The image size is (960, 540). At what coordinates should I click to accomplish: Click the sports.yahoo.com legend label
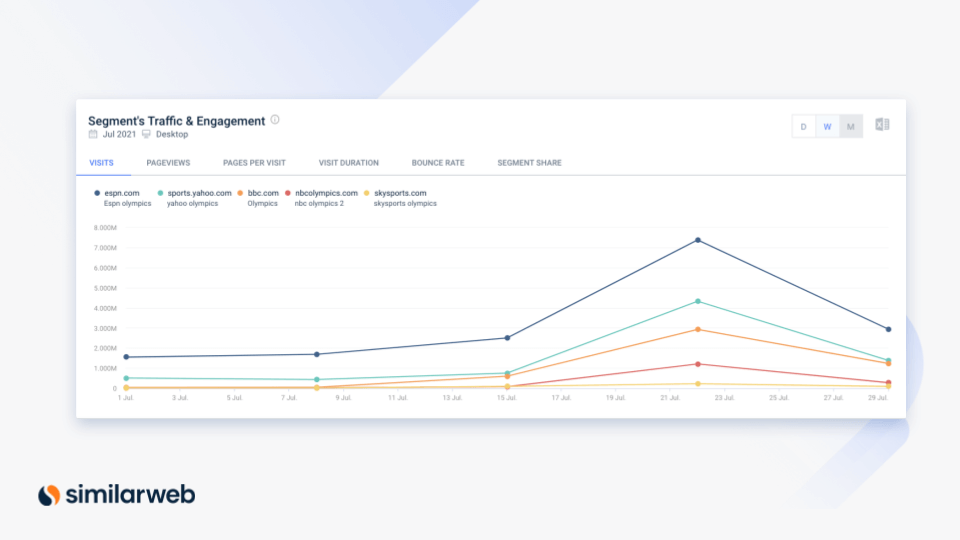click(200, 193)
